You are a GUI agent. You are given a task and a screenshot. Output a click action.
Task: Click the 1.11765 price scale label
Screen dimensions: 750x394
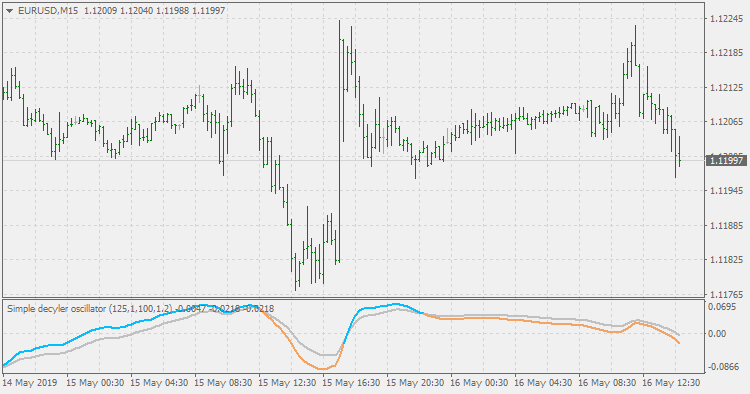pyautogui.click(x=727, y=294)
